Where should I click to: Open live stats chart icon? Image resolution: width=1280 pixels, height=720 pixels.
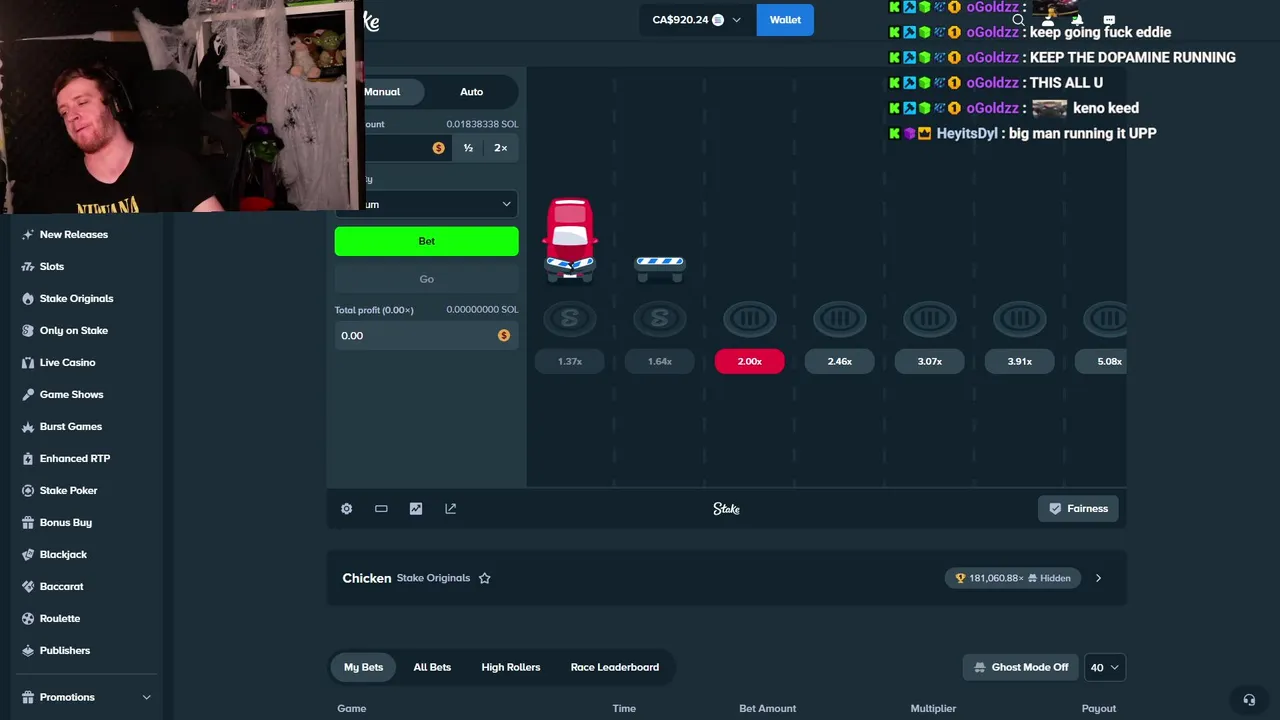416,508
